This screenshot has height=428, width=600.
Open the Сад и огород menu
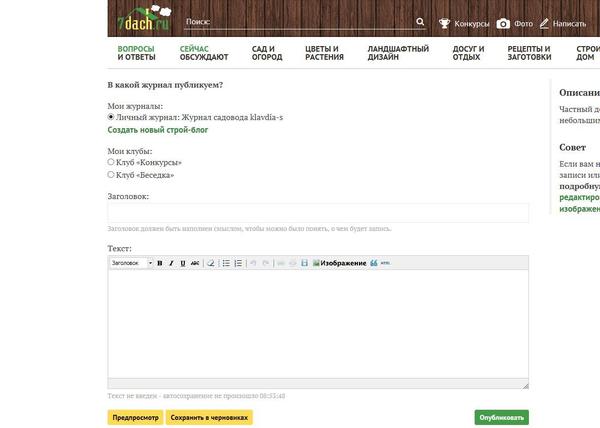tap(267, 53)
